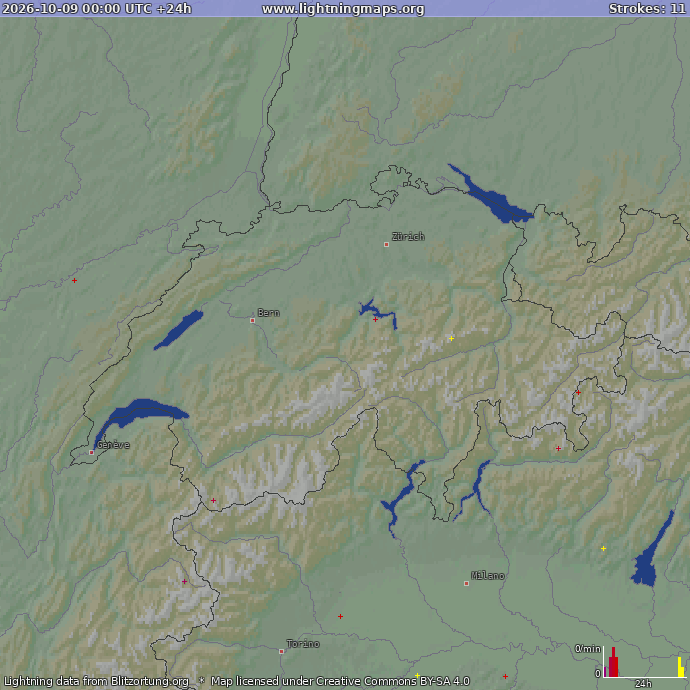Select the red stroke at bottom left of histogram
The height and width of the screenshot is (690, 690).
click(505, 676)
